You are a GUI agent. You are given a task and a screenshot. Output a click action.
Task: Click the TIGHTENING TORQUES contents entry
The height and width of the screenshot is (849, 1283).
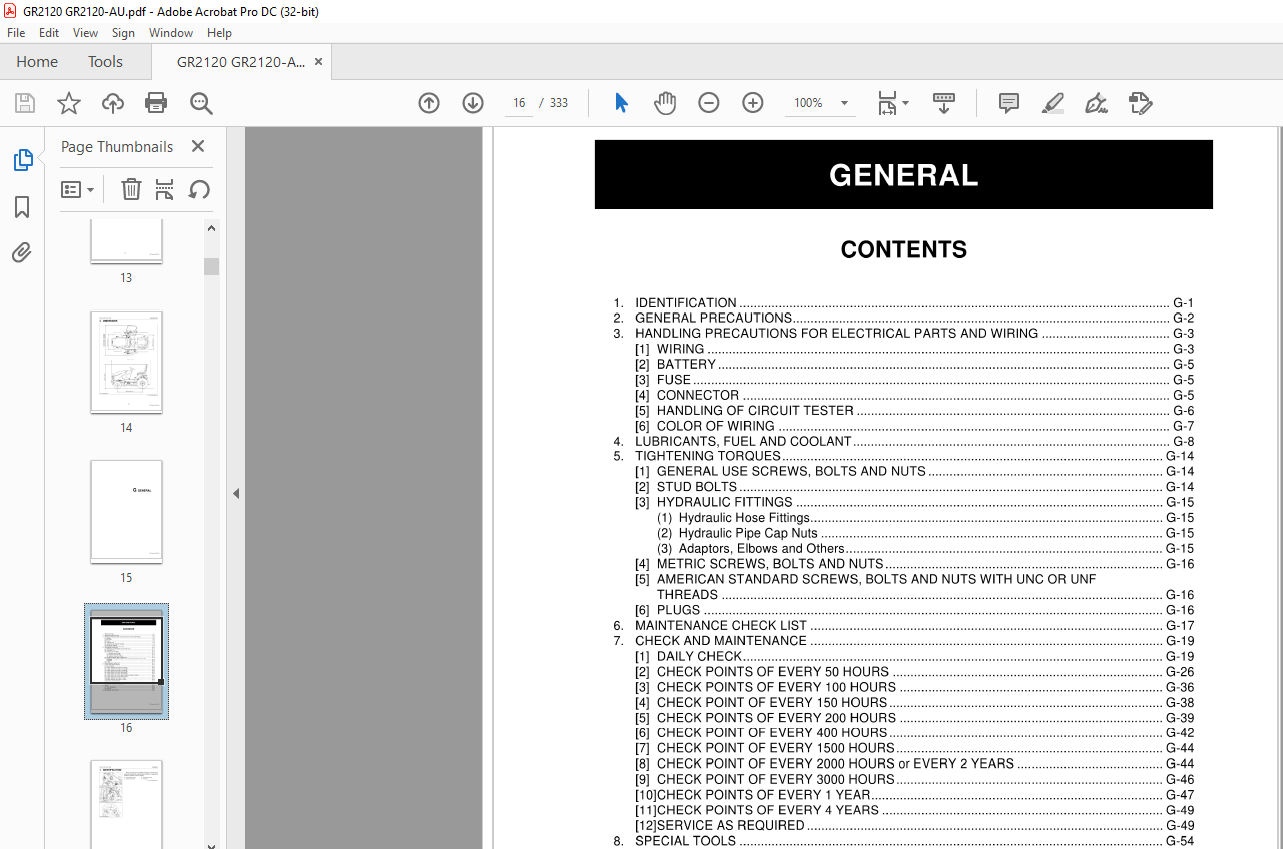(x=904, y=456)
